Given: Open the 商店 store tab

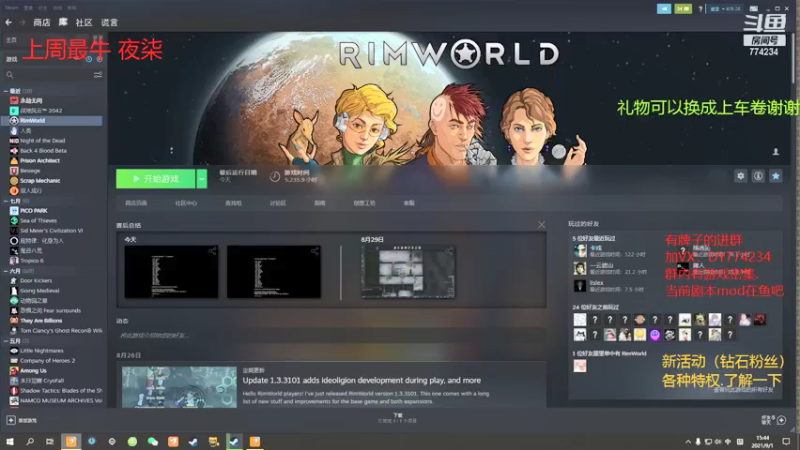Looking at the screenshot, I should (42, 22).
